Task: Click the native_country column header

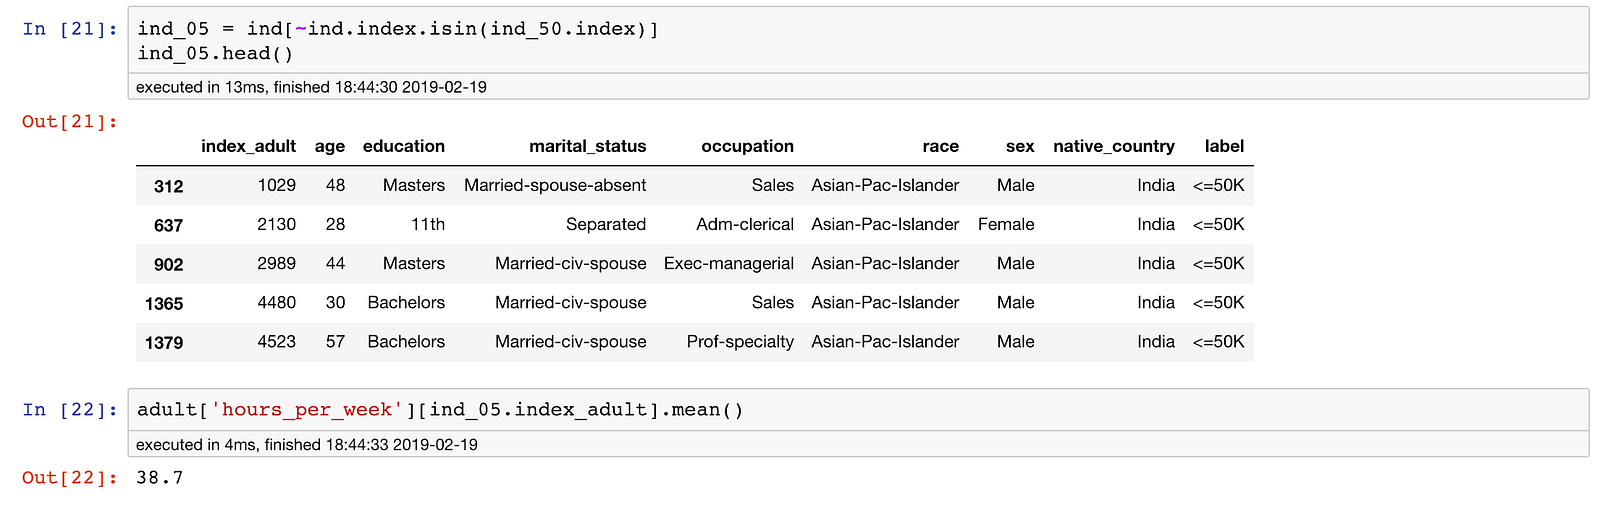Action: [1114, 146]
